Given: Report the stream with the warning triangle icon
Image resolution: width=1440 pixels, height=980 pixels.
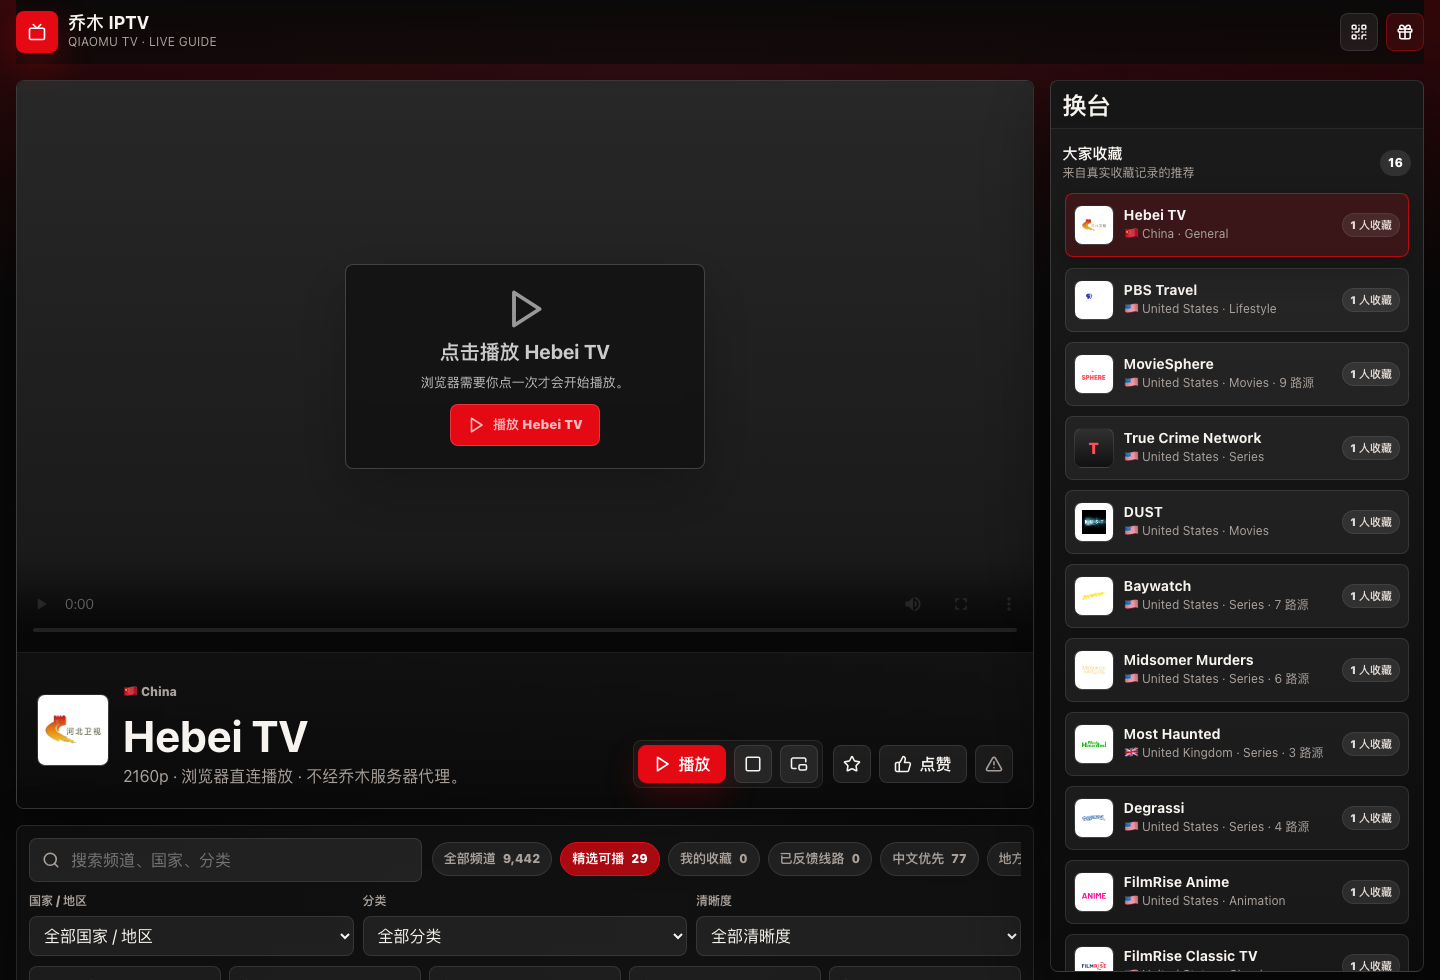Looking at the screenshot, I should [x=994, y=764].
